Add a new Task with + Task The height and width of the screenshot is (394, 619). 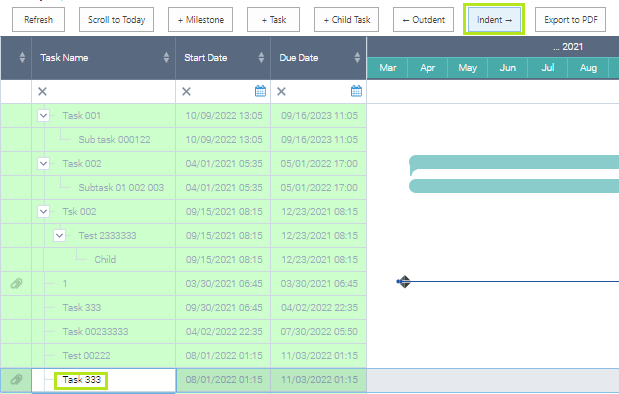274,19
